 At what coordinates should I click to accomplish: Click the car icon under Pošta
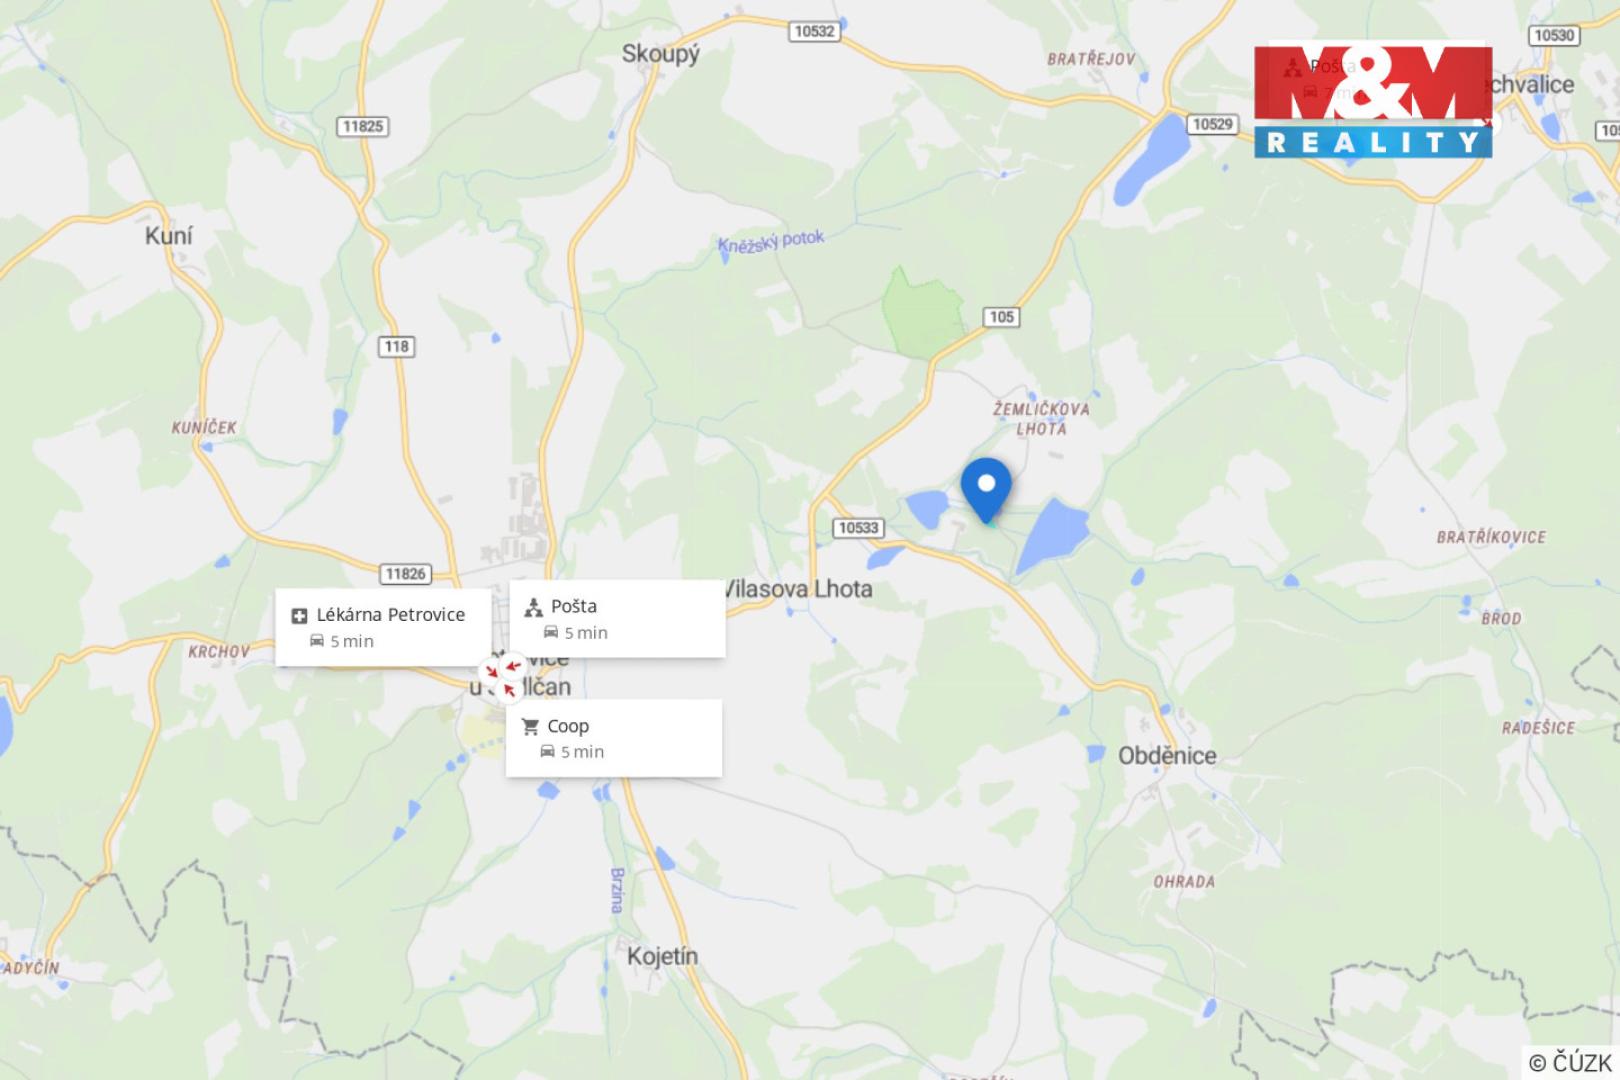click(551, 632)
